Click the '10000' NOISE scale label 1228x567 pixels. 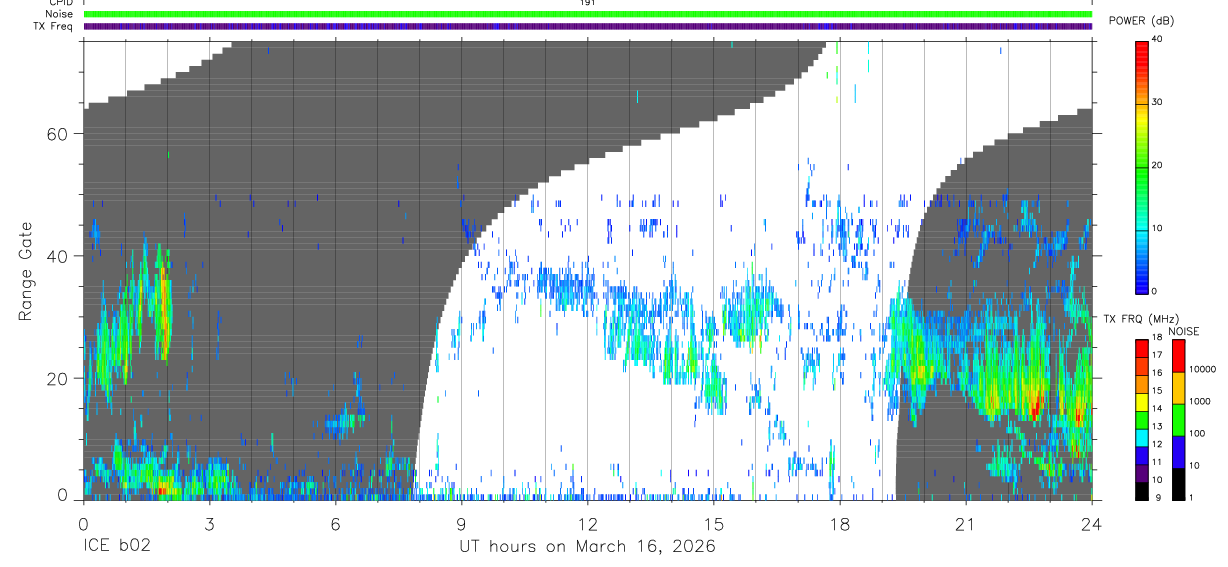click(x=1202, y=370)
